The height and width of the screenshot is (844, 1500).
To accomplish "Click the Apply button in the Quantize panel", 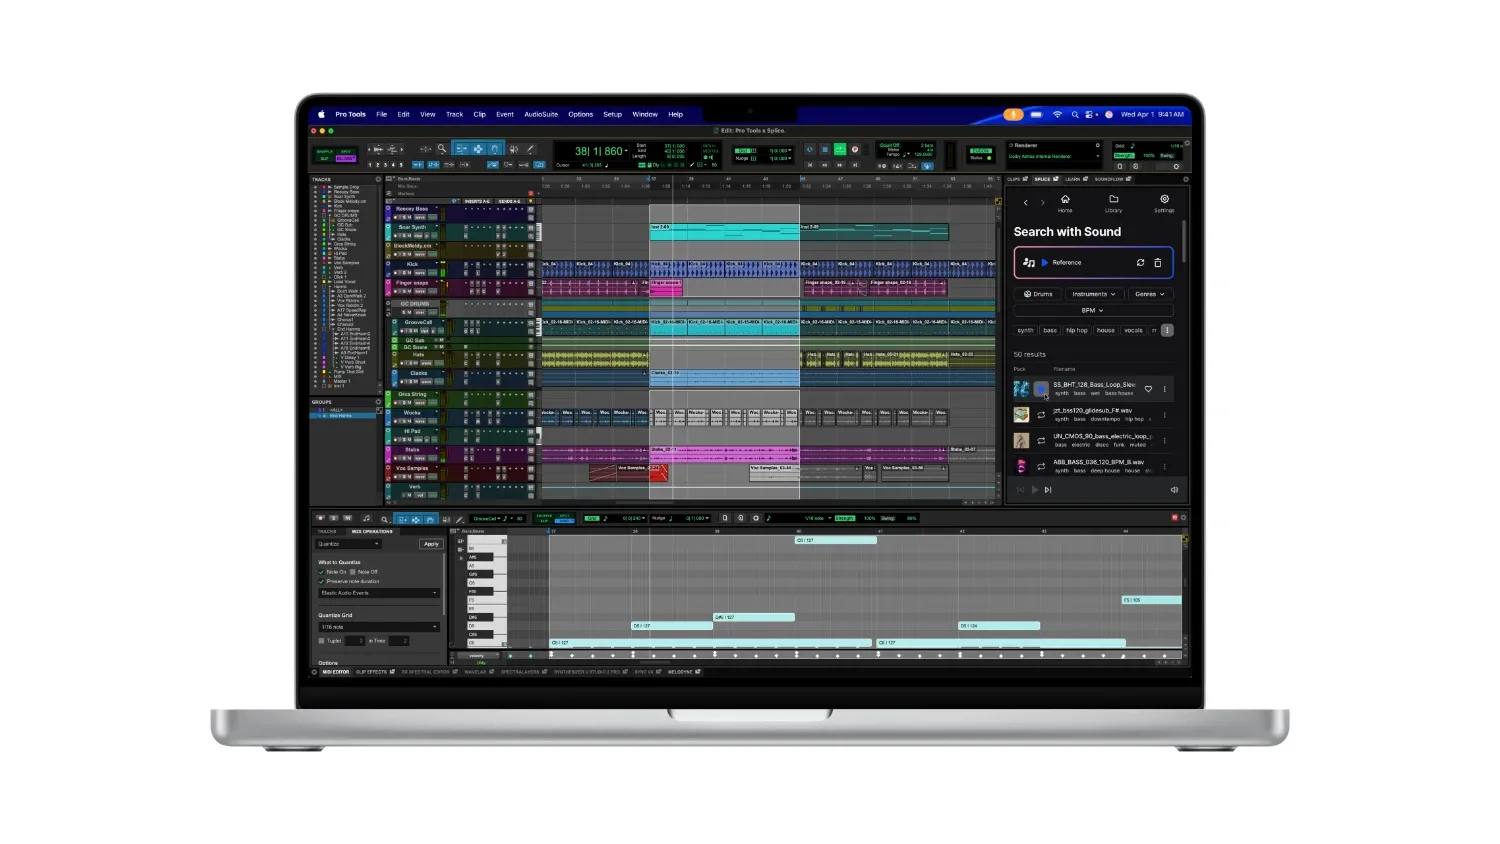I will [431, 544].
